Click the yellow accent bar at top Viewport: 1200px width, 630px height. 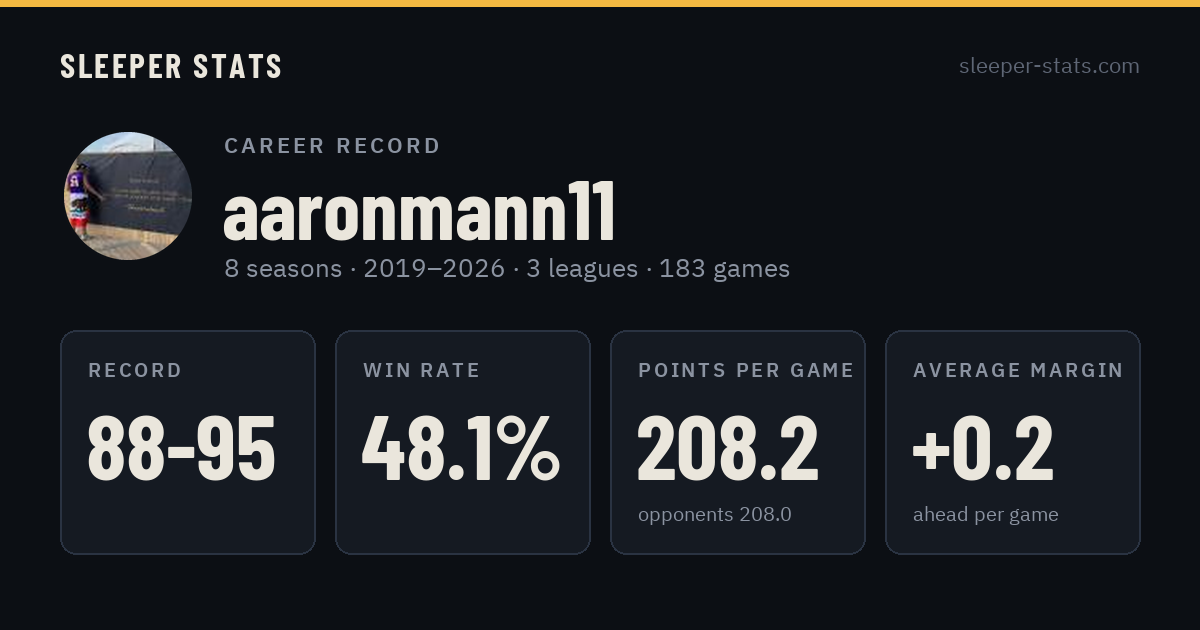pos(600,3)
